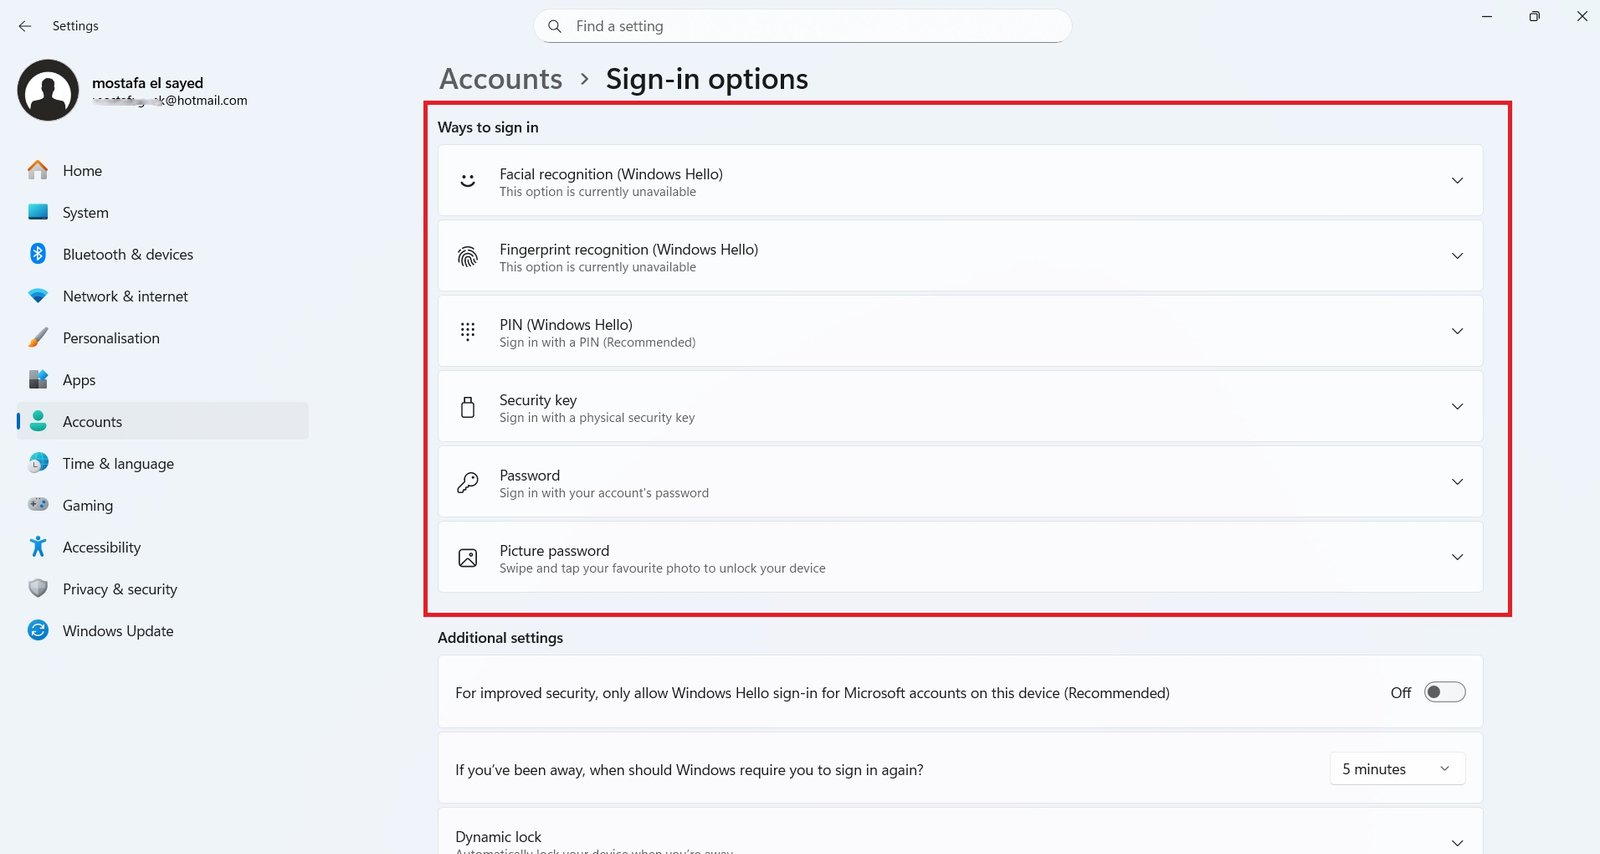Open Privacy & security settings
1600x854 pixels.
point(163,590)
